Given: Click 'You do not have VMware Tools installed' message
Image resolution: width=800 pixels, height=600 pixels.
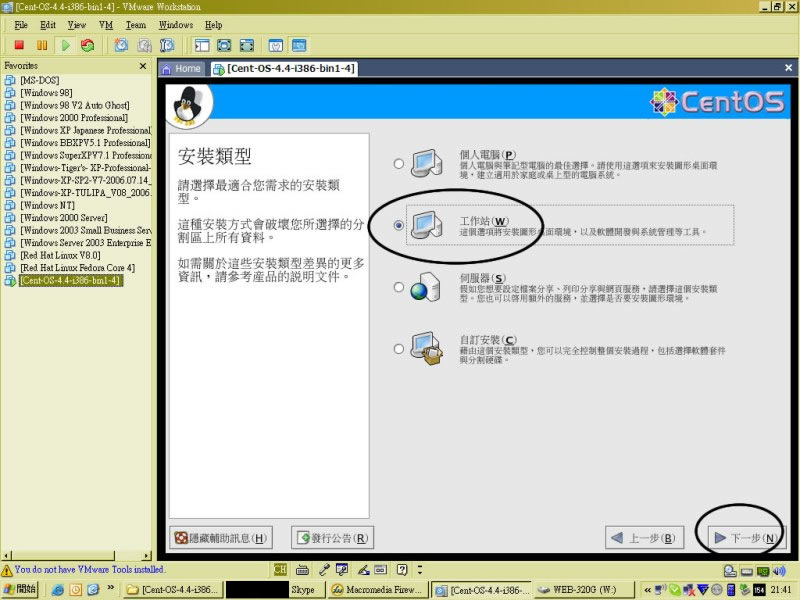Looking at the screenshot, I should click(89, 569).
